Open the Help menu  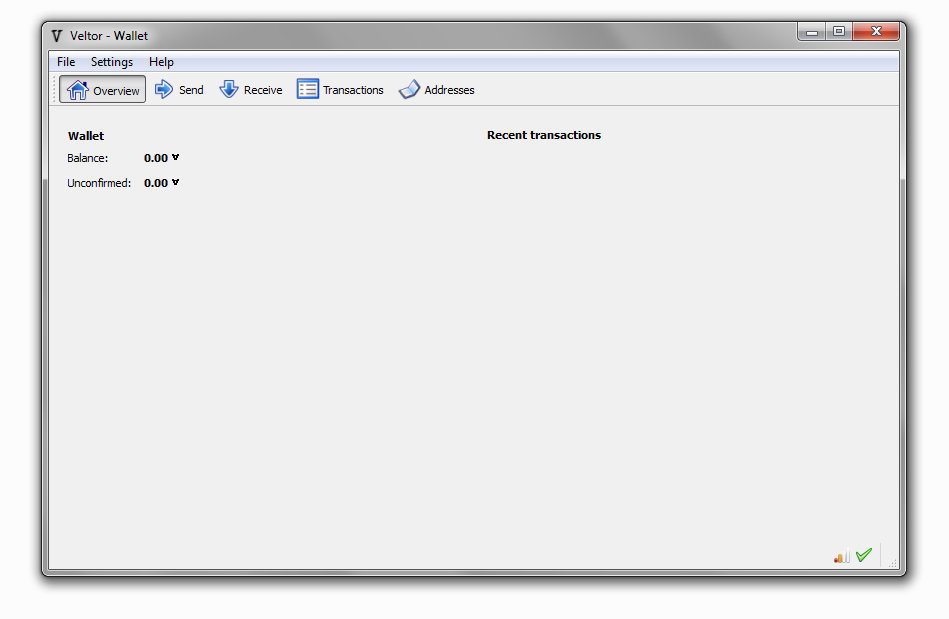pos(161,62)
